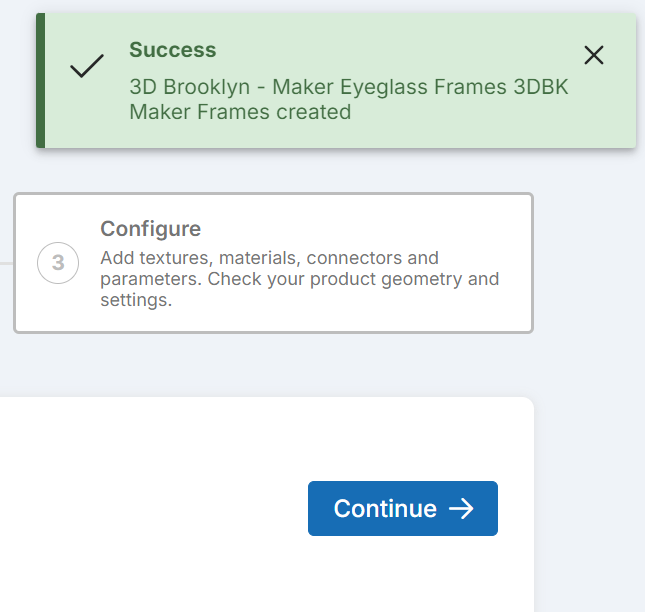Click the "Continue" label text

[385, 509]
